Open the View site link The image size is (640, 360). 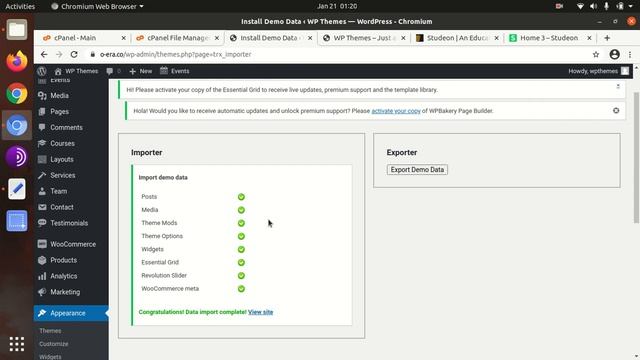[260, 312]
